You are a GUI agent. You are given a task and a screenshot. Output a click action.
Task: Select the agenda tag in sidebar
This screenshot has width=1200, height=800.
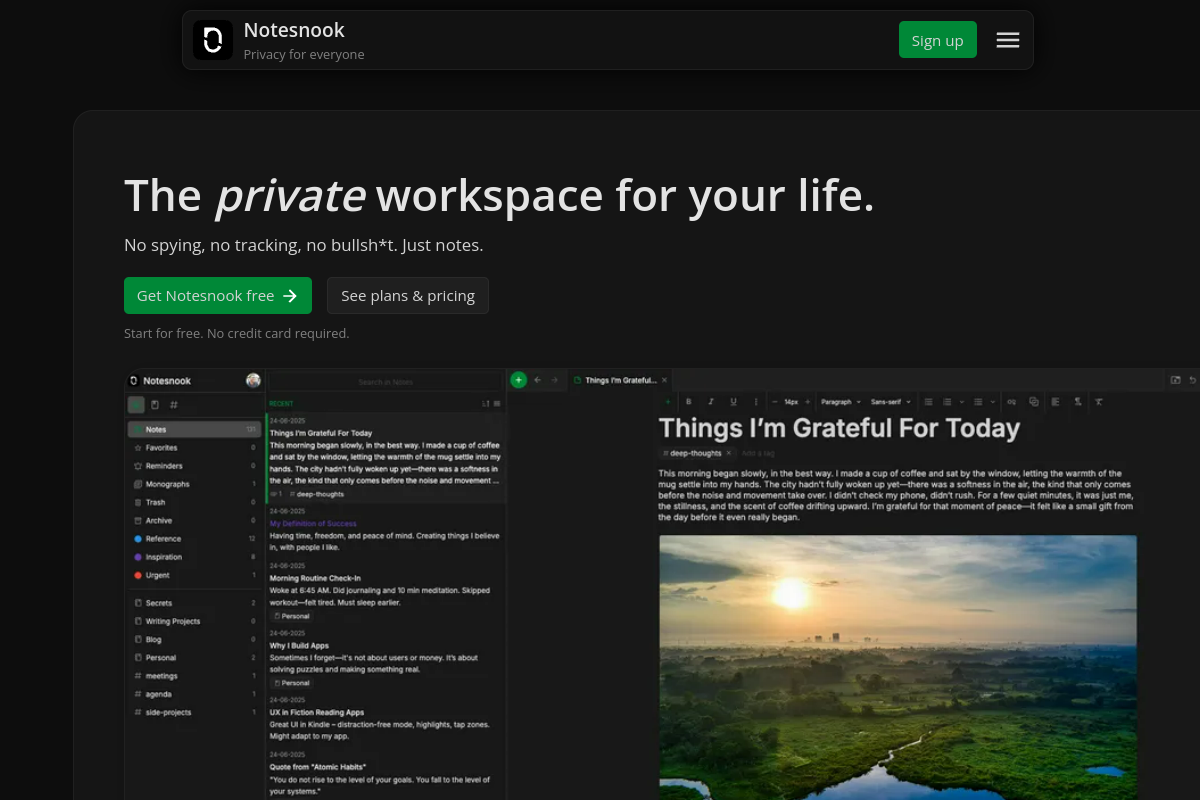click(194, 694)
